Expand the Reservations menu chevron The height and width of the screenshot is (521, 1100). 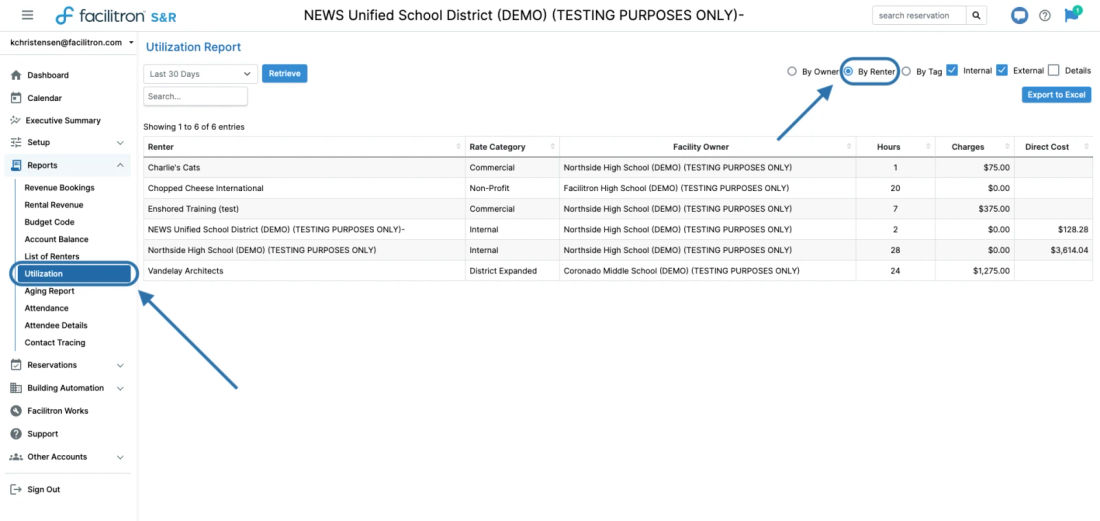coord(120,365)
